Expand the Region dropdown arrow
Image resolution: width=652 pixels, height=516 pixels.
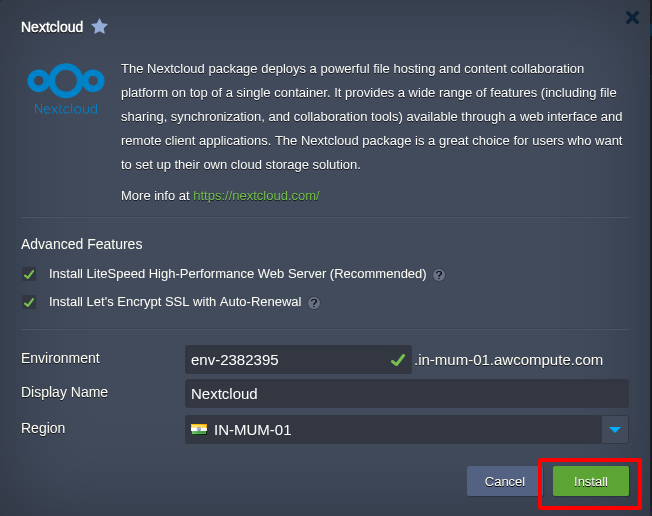coord(615,430)
